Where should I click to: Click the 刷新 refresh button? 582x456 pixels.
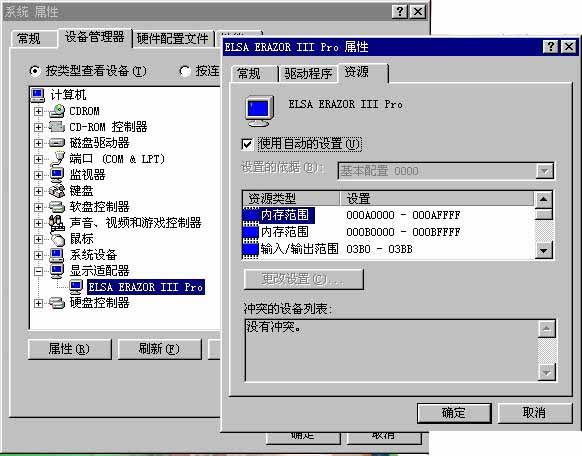point(159,349)
